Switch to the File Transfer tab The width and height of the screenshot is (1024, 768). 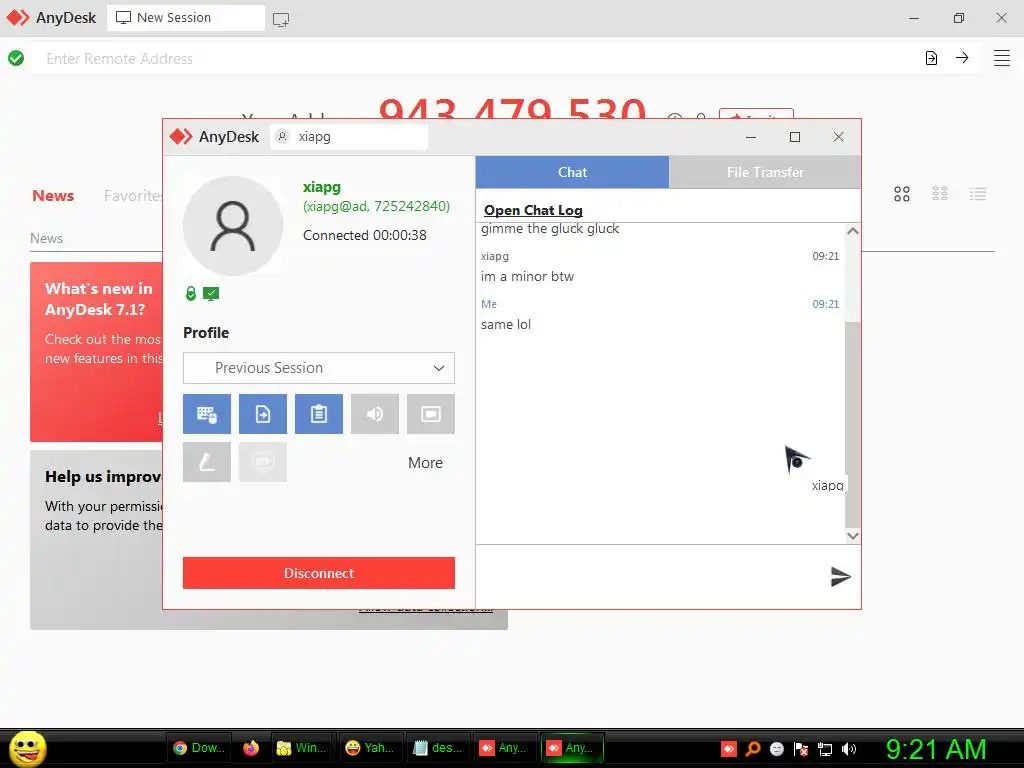765,172
